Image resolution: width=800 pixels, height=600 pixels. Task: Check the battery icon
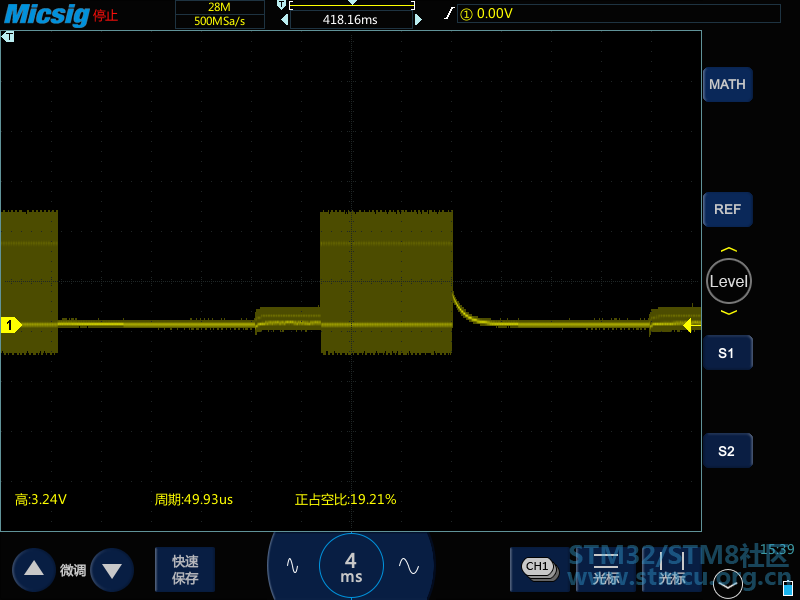[x=788, y=587]
